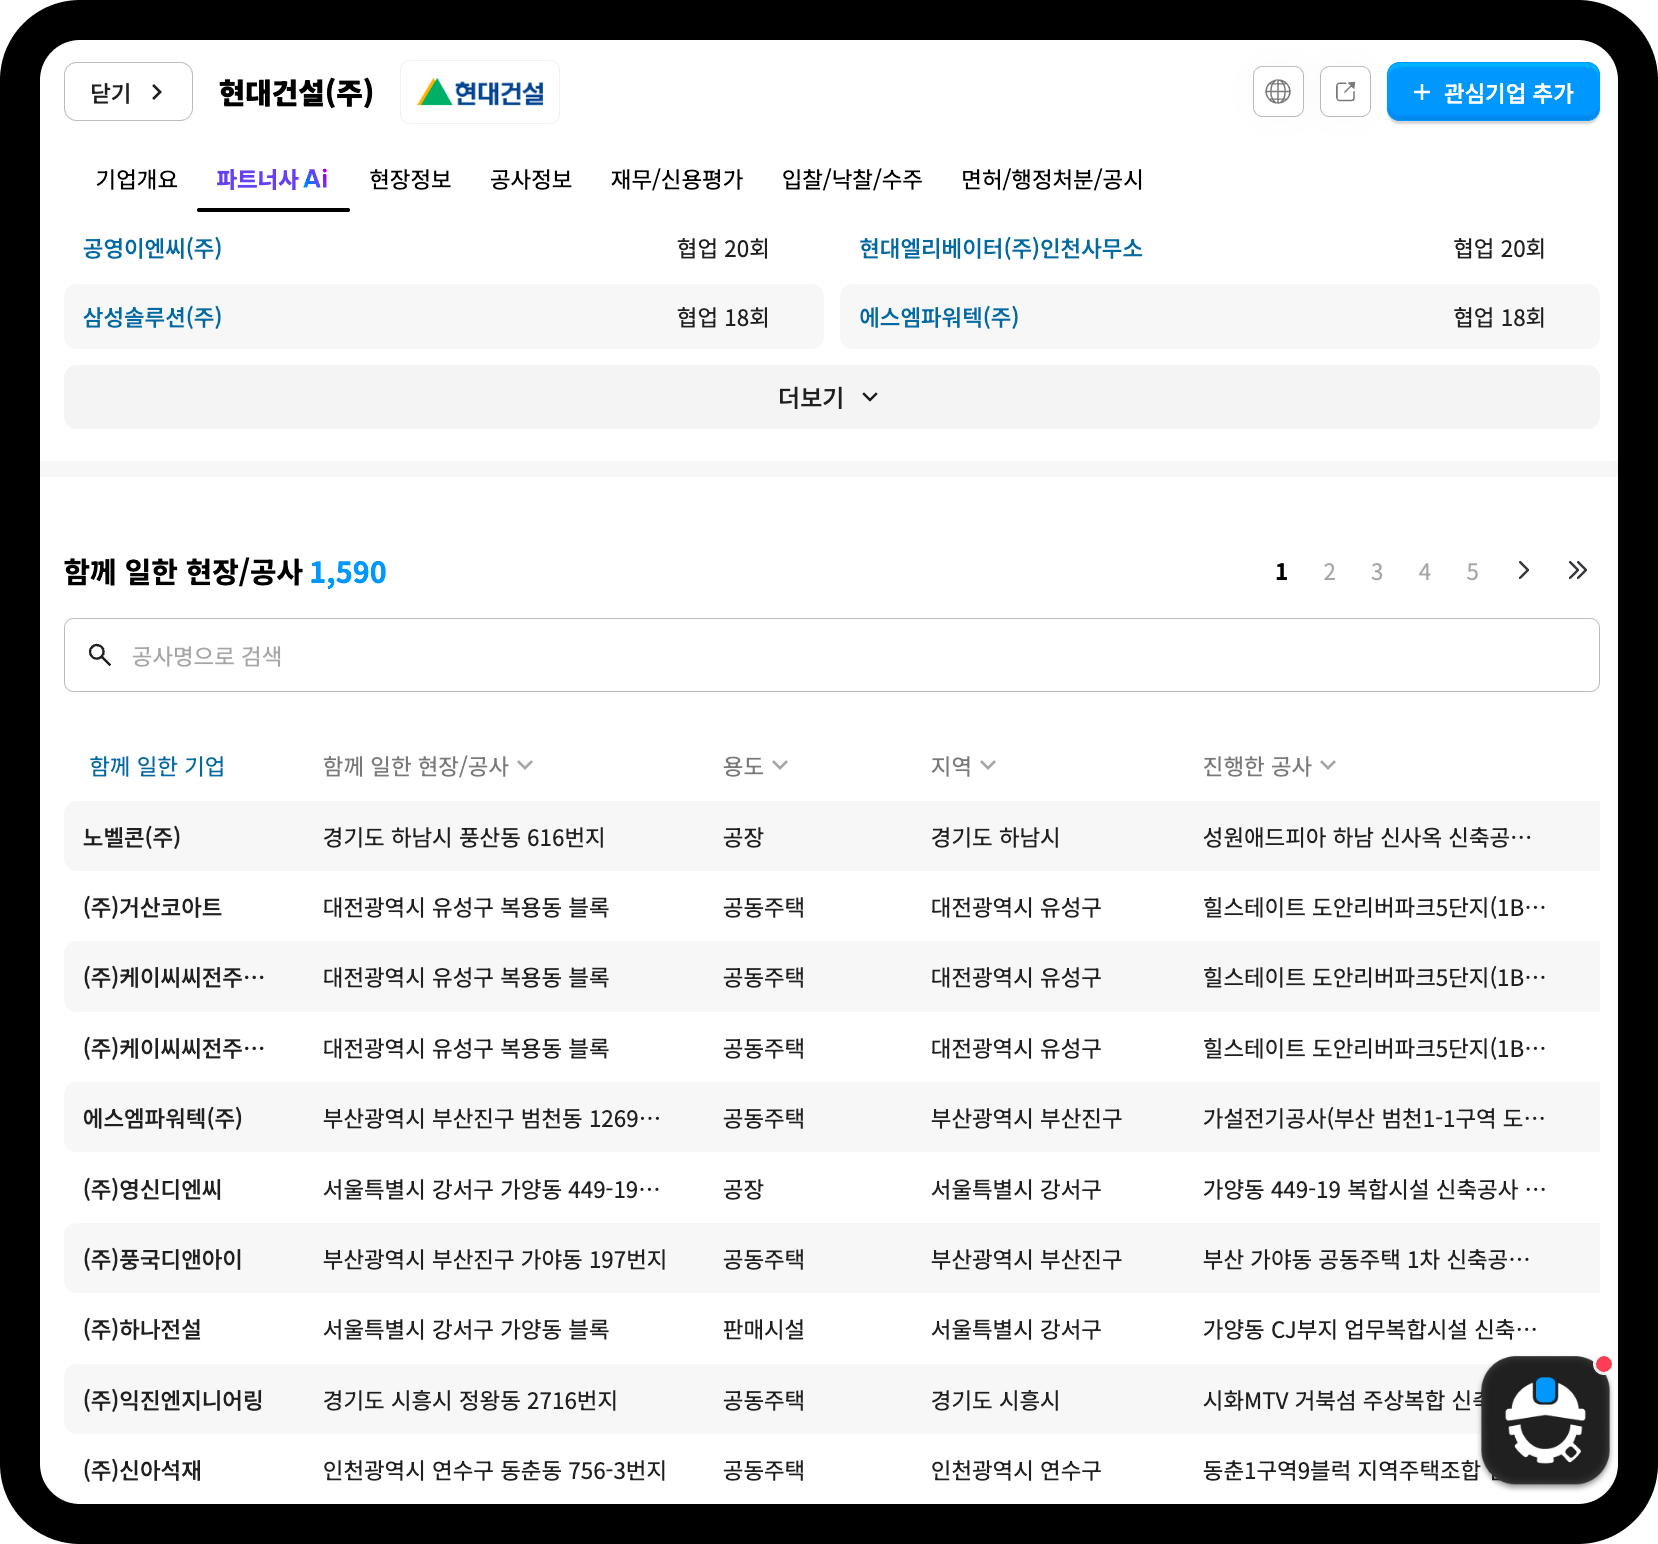Select the (주)거산코아트 company cell

(152, 907)
